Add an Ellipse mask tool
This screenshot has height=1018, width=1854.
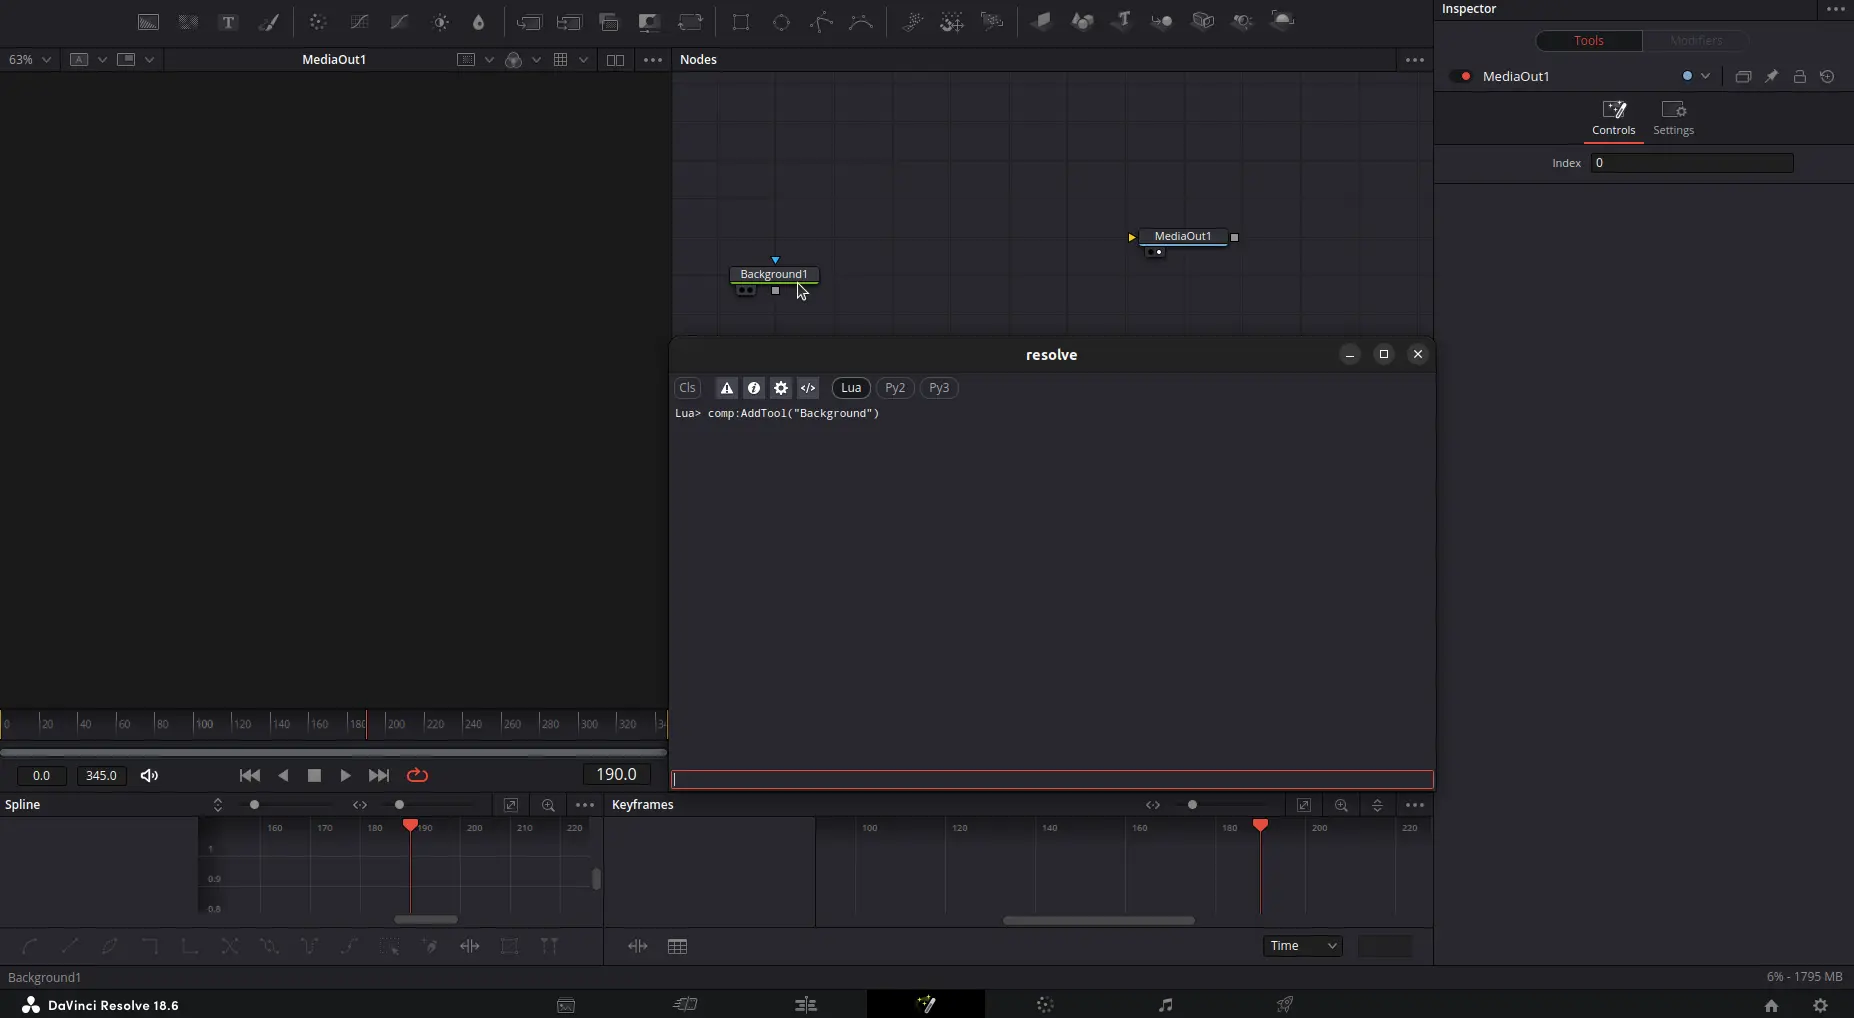click(781, 21)
